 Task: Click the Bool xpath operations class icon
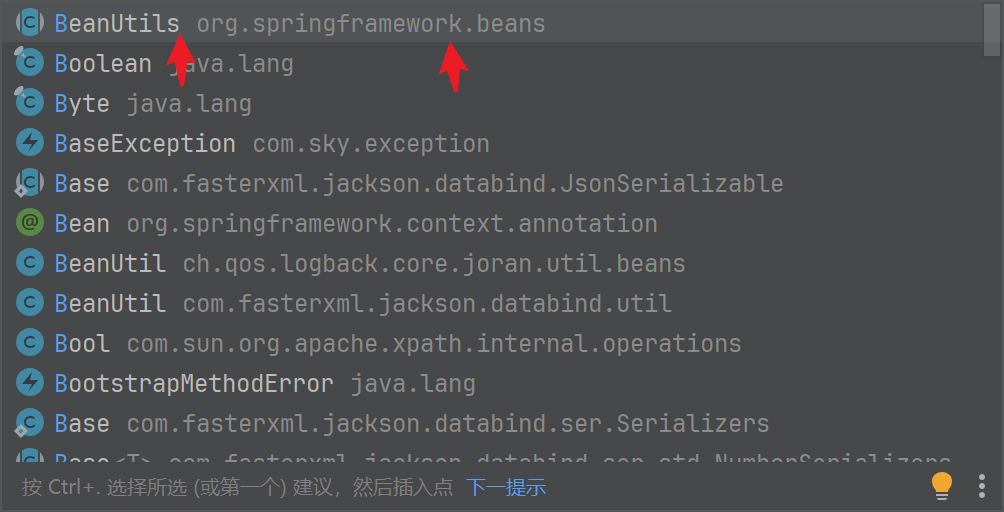29,343
